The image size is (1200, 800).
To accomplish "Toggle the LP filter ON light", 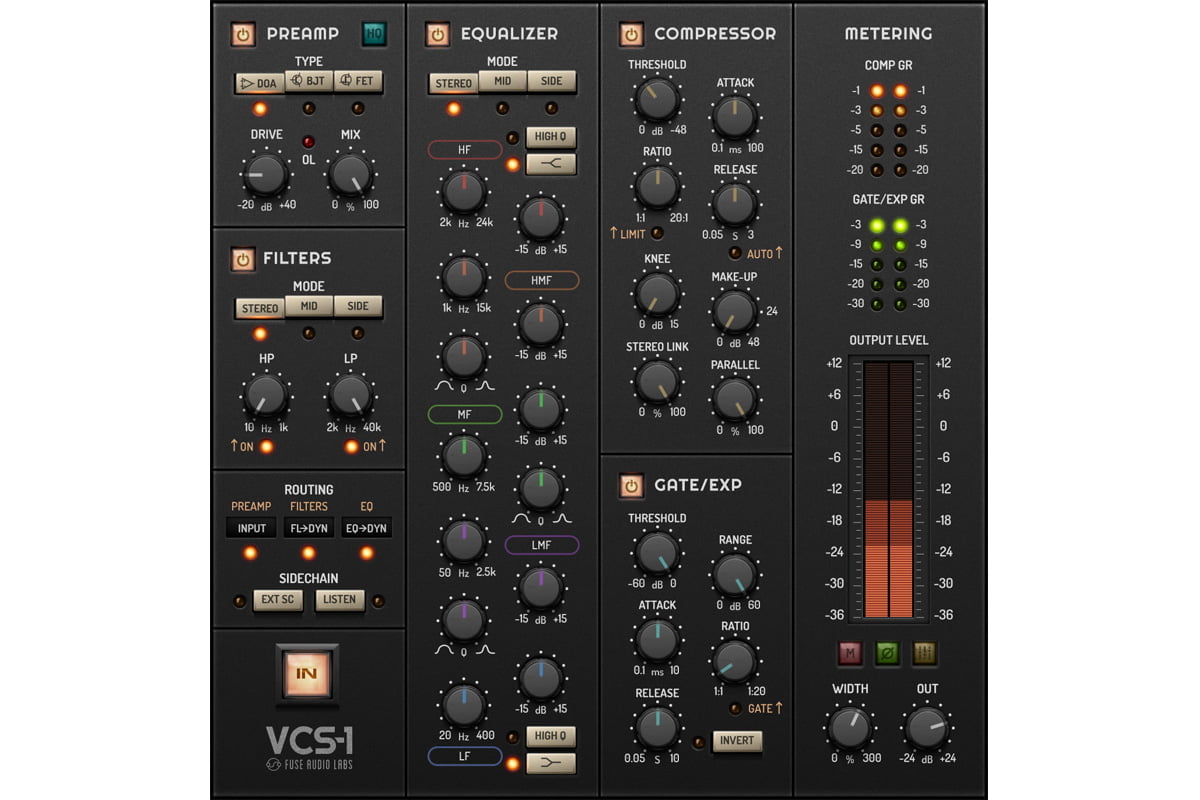I will click(x=351, y=446).
